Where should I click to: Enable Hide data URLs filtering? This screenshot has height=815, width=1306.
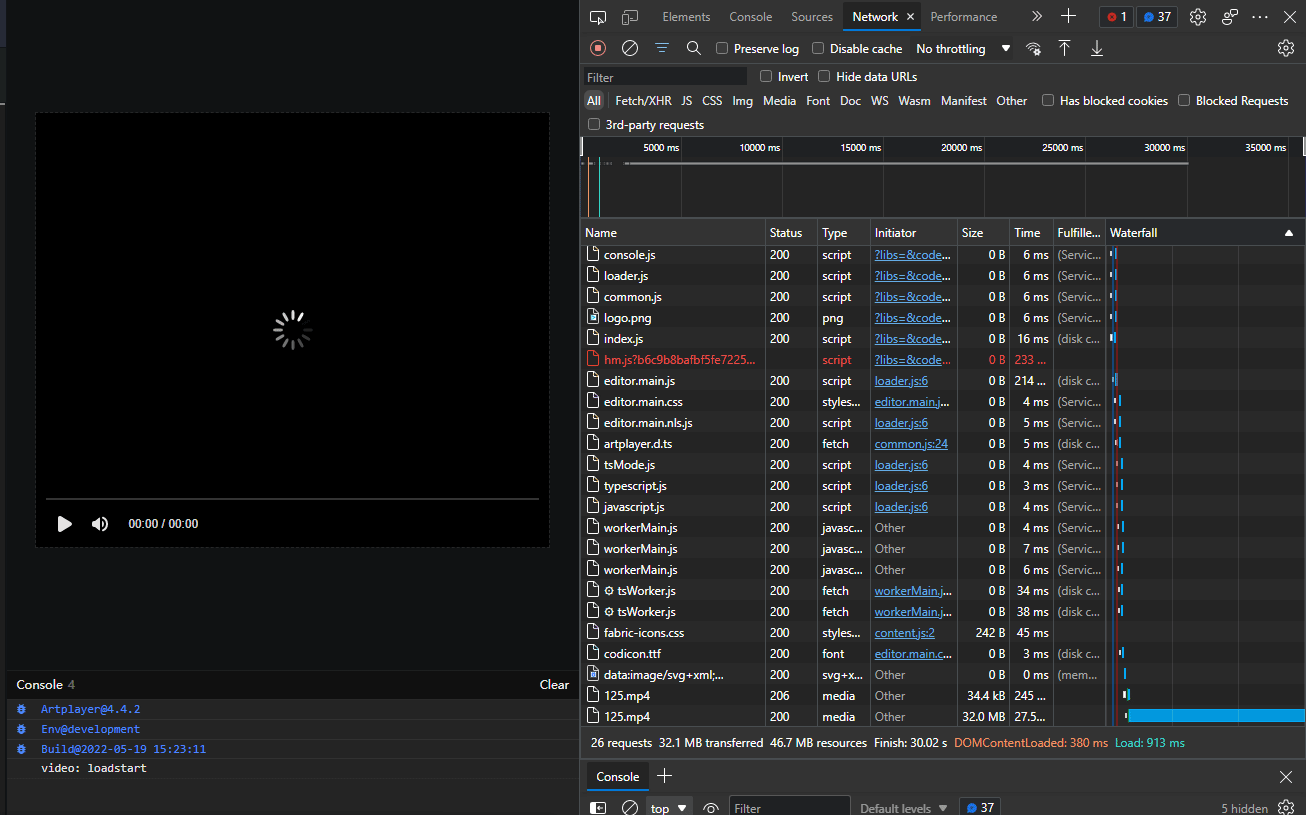824,76
